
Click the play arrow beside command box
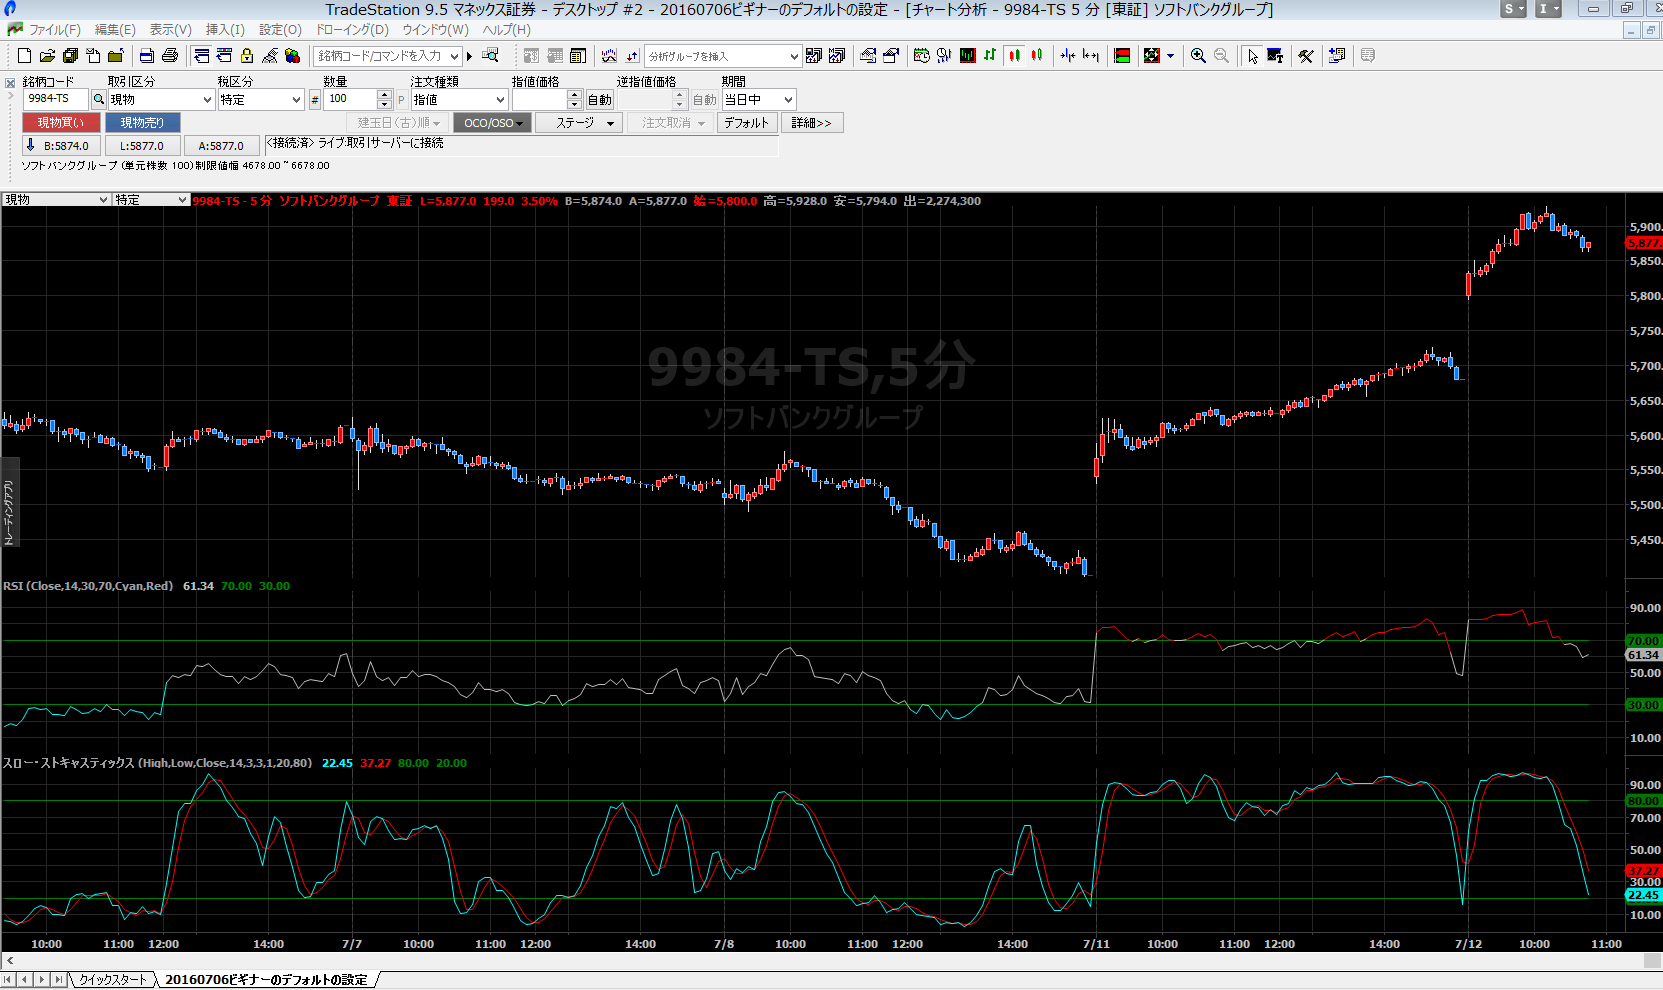[x=469, y=56]
